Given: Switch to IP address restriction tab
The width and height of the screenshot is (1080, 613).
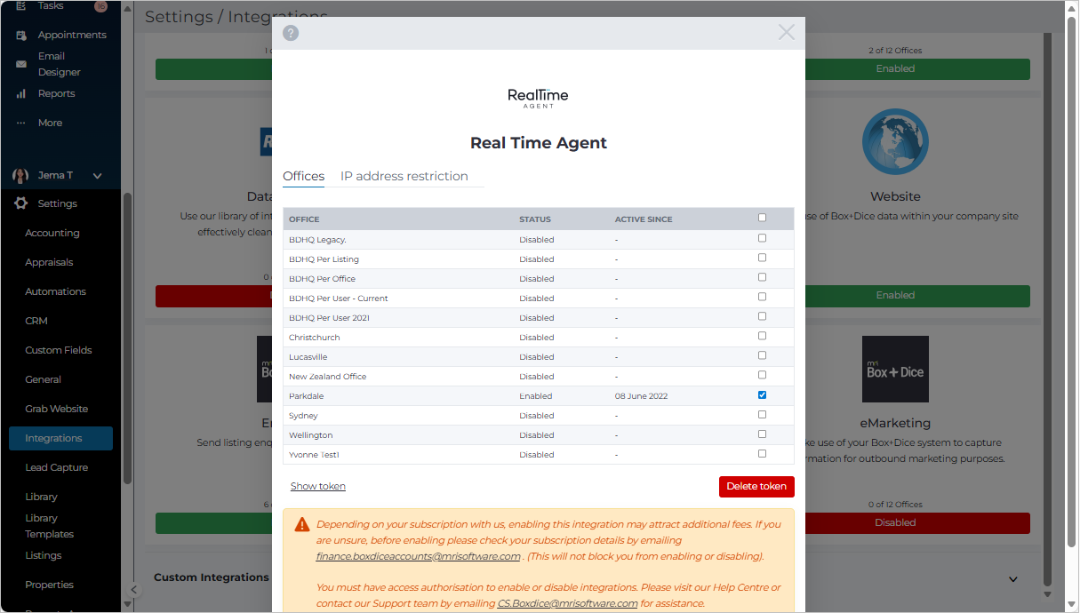Looking at the screenshot, I should (x=404, y=176).
